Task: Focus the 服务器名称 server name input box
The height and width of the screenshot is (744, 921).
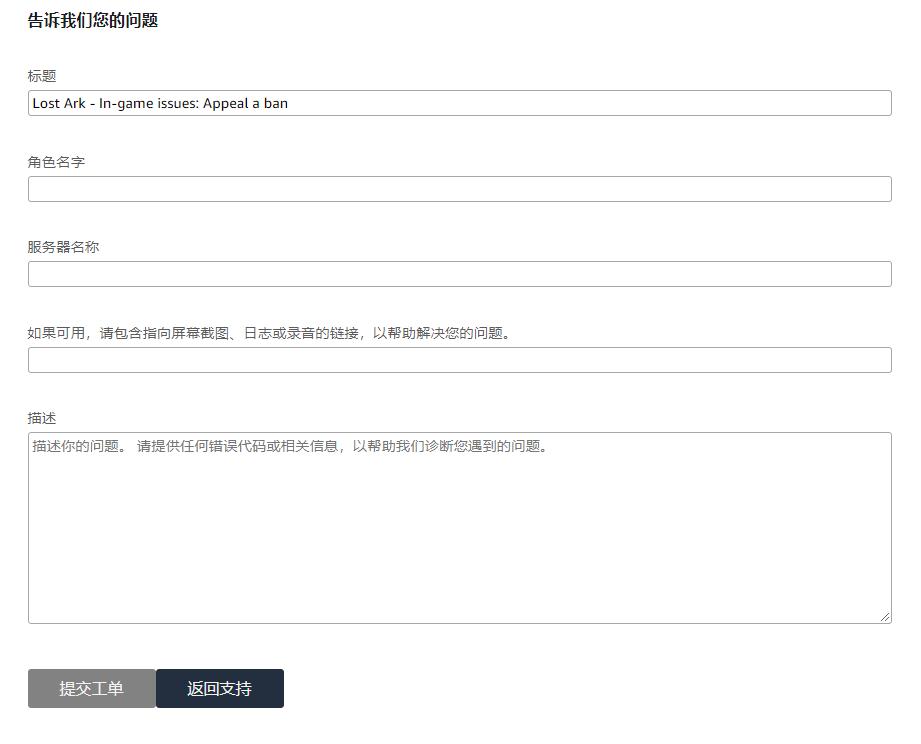Action: (x=460, y=273)
